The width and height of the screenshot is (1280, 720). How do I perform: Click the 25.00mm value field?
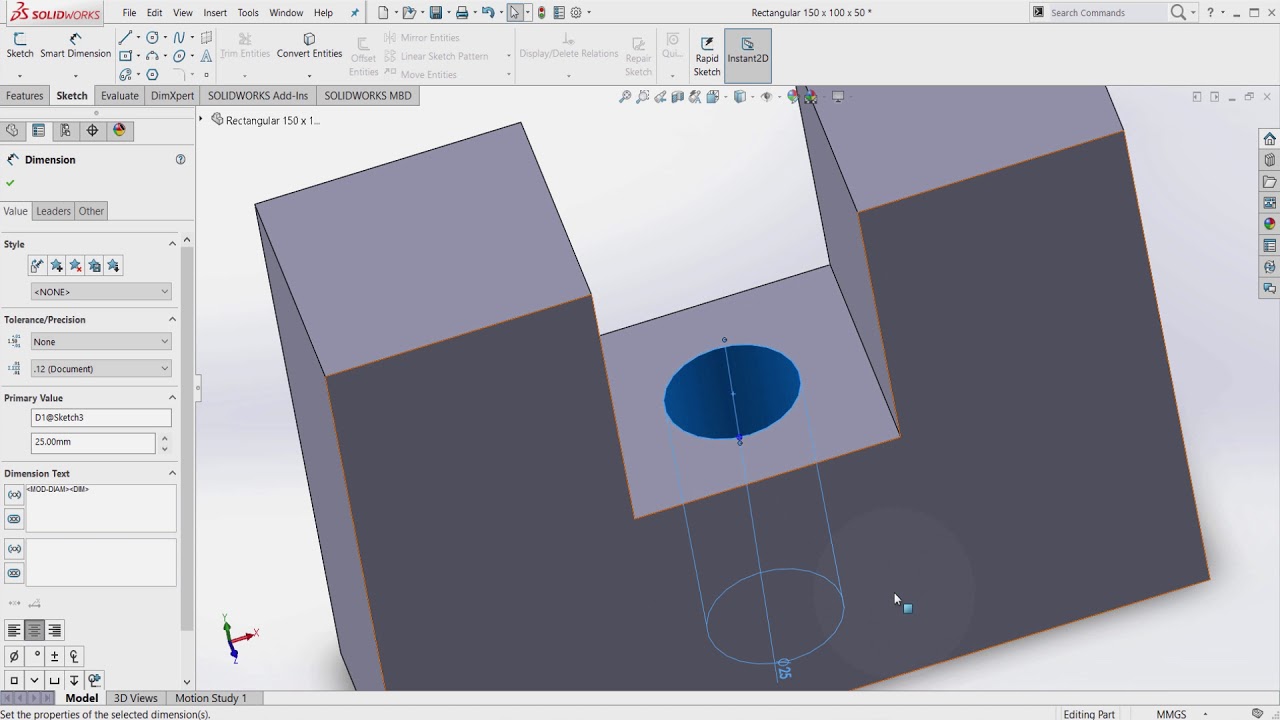click(93, 442)
